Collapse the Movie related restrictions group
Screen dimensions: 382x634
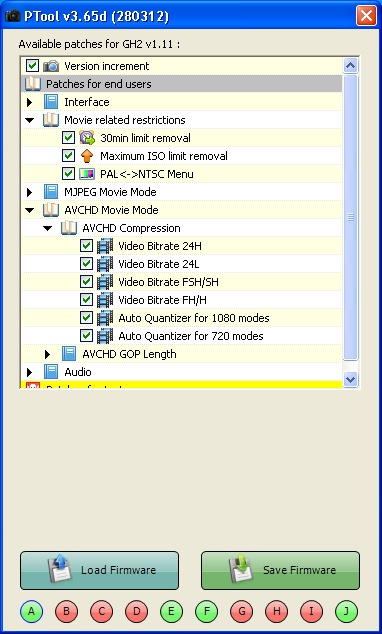click(x=30, y=120)
